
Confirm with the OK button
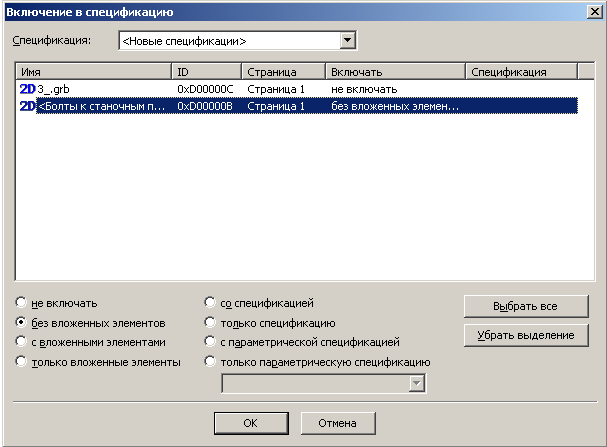[x=251, y=423]
